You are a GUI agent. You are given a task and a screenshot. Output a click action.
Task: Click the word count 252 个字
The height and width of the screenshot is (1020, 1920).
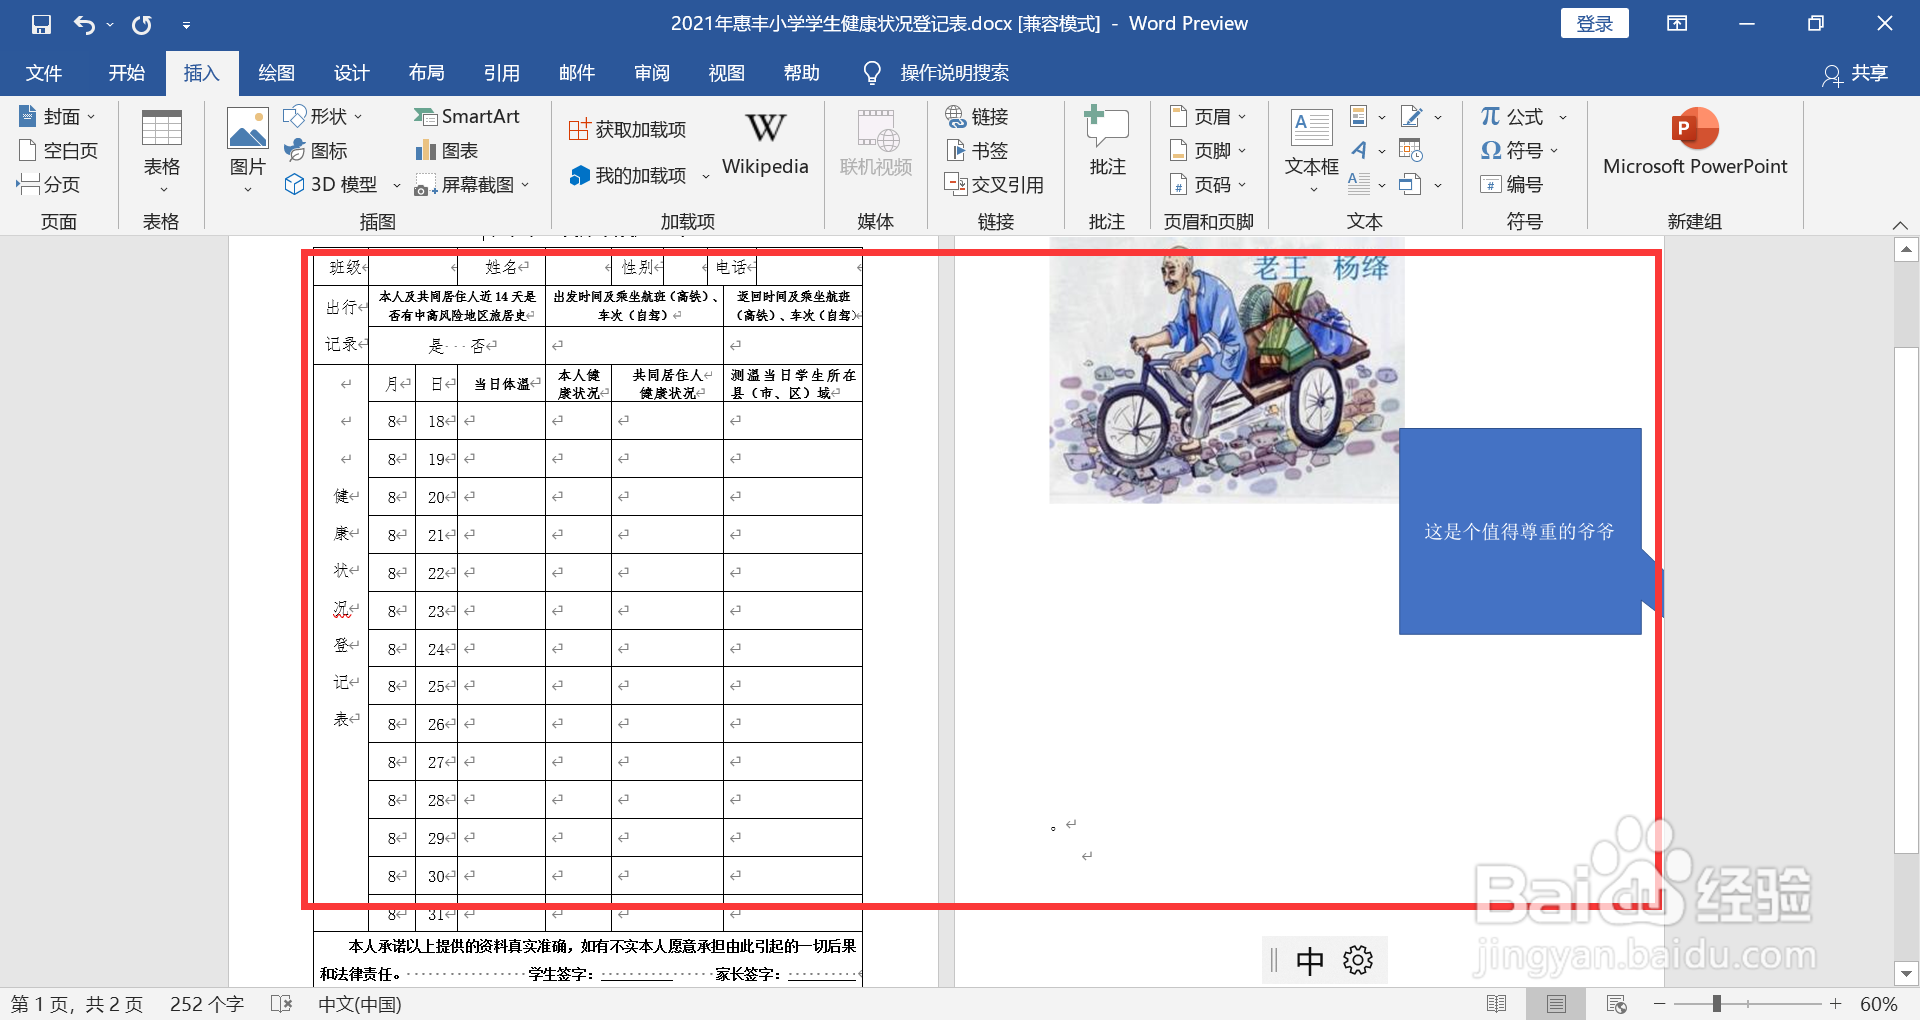tap(207, 1004)
